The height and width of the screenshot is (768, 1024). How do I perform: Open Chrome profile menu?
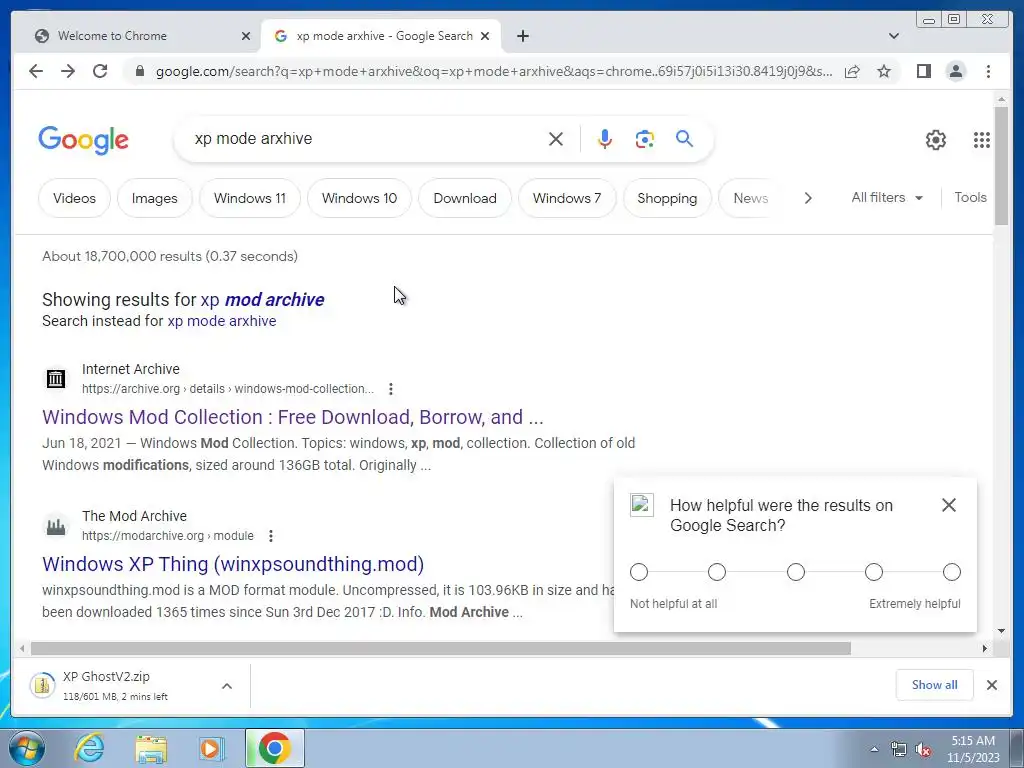(956, 71)
